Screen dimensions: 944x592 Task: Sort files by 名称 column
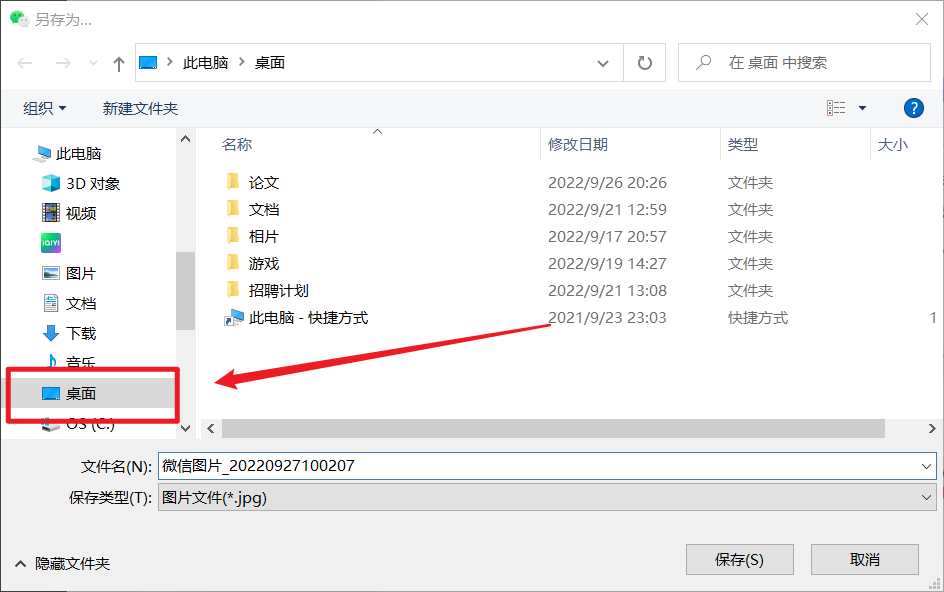237,145
